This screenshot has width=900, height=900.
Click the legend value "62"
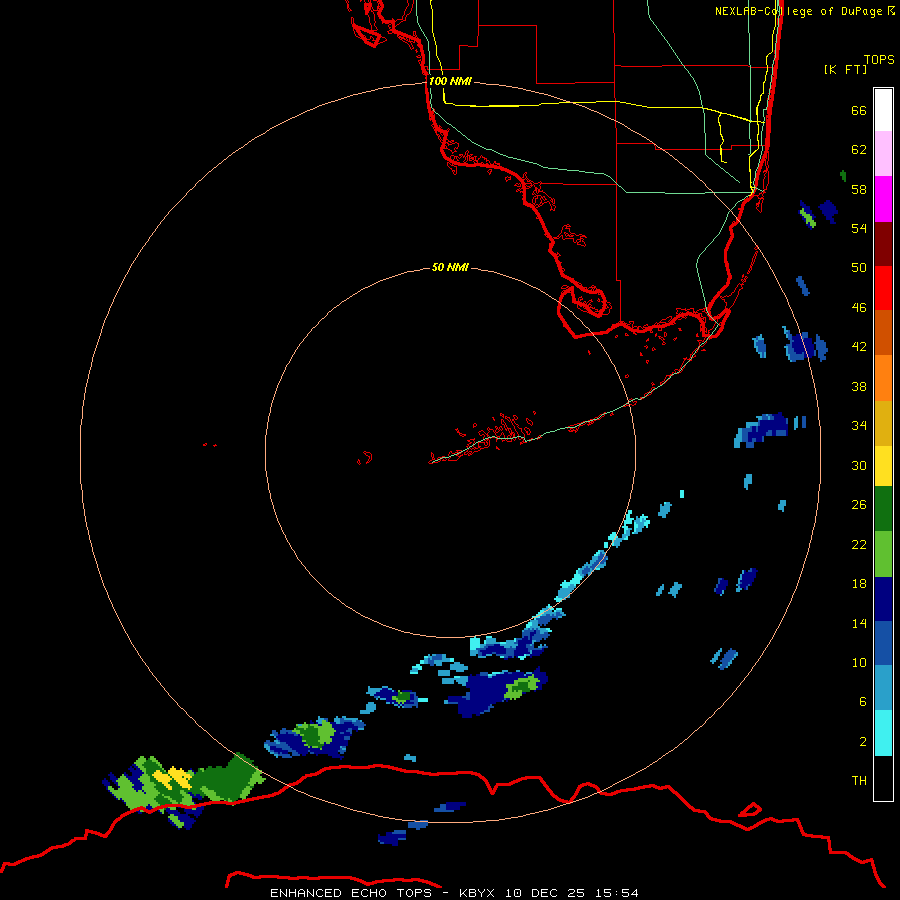click(859, 150)
